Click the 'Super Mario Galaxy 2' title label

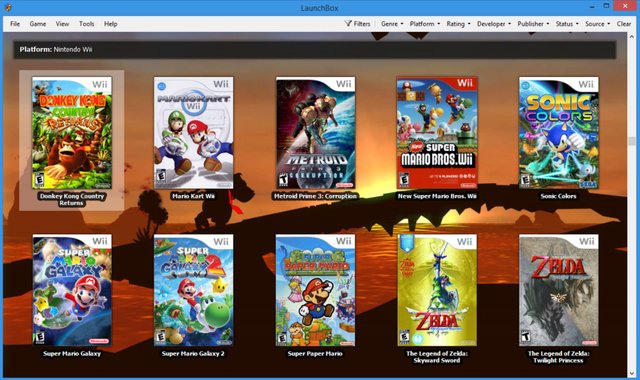tap(193, 353)
